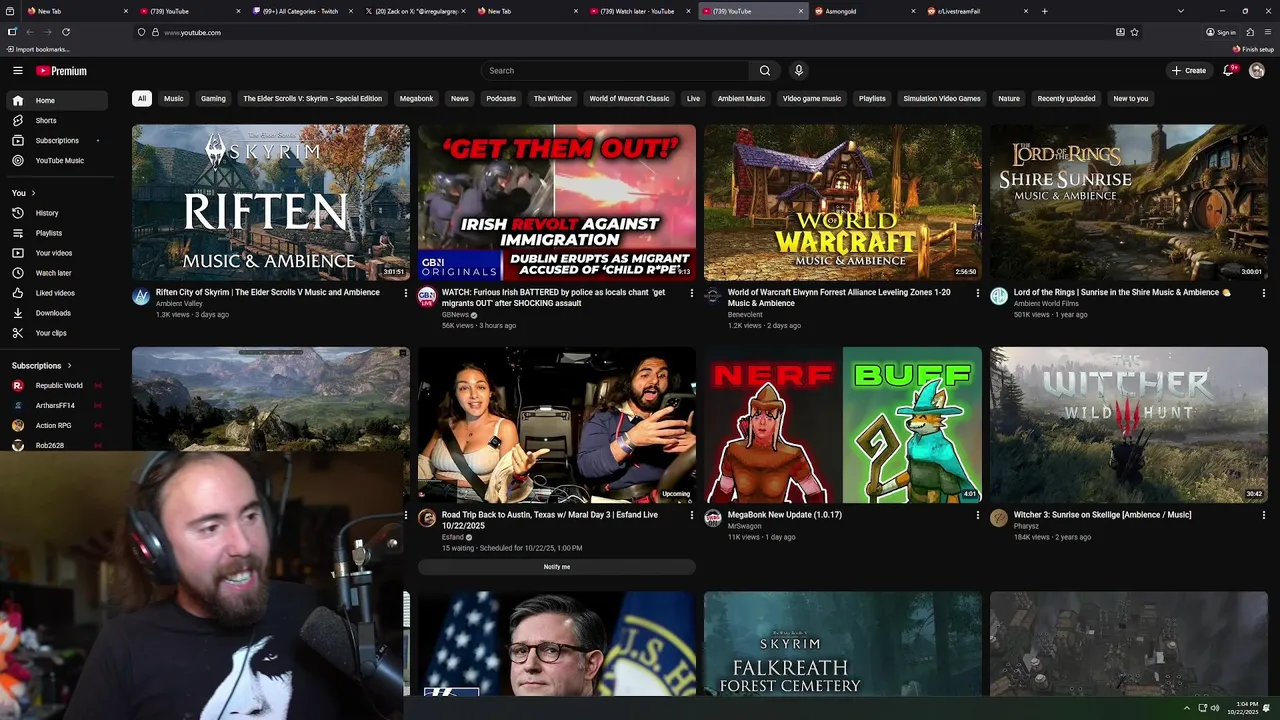Click the search magnifier button
The height and width of the screenshot is (720, 1280).
coord(765,71)
